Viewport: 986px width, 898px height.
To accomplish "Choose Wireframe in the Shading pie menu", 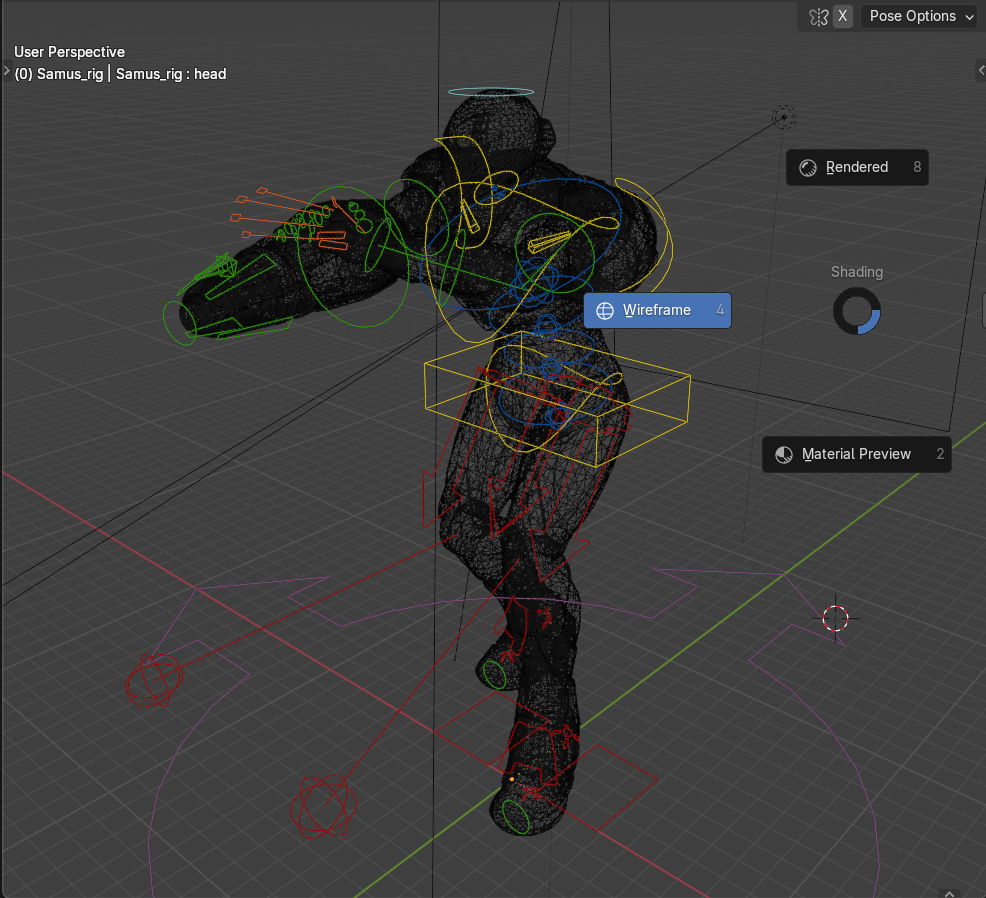I will [x=657, y=310].
